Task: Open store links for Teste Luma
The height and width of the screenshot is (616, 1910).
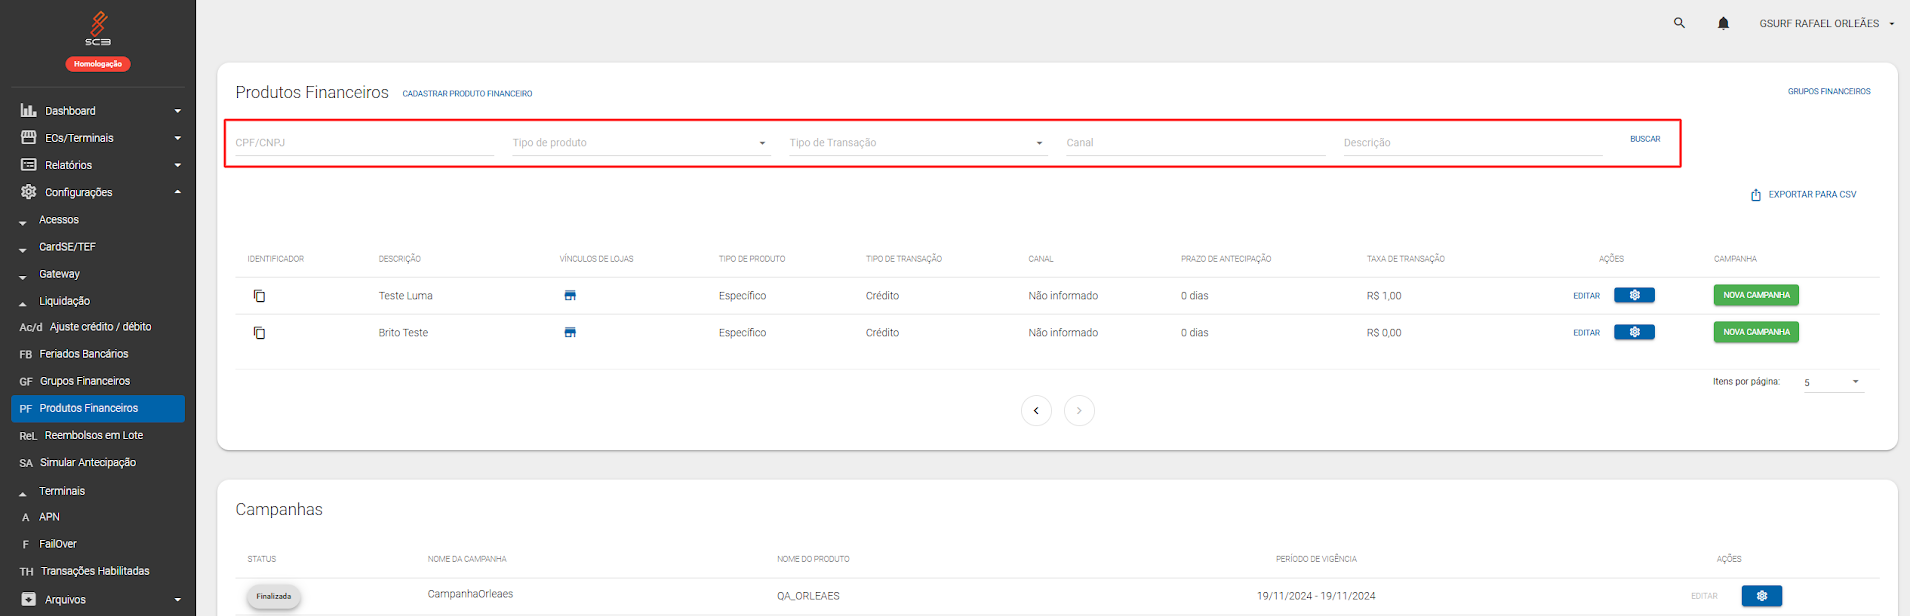Action: pyautogui.click(x=570, y=296)
